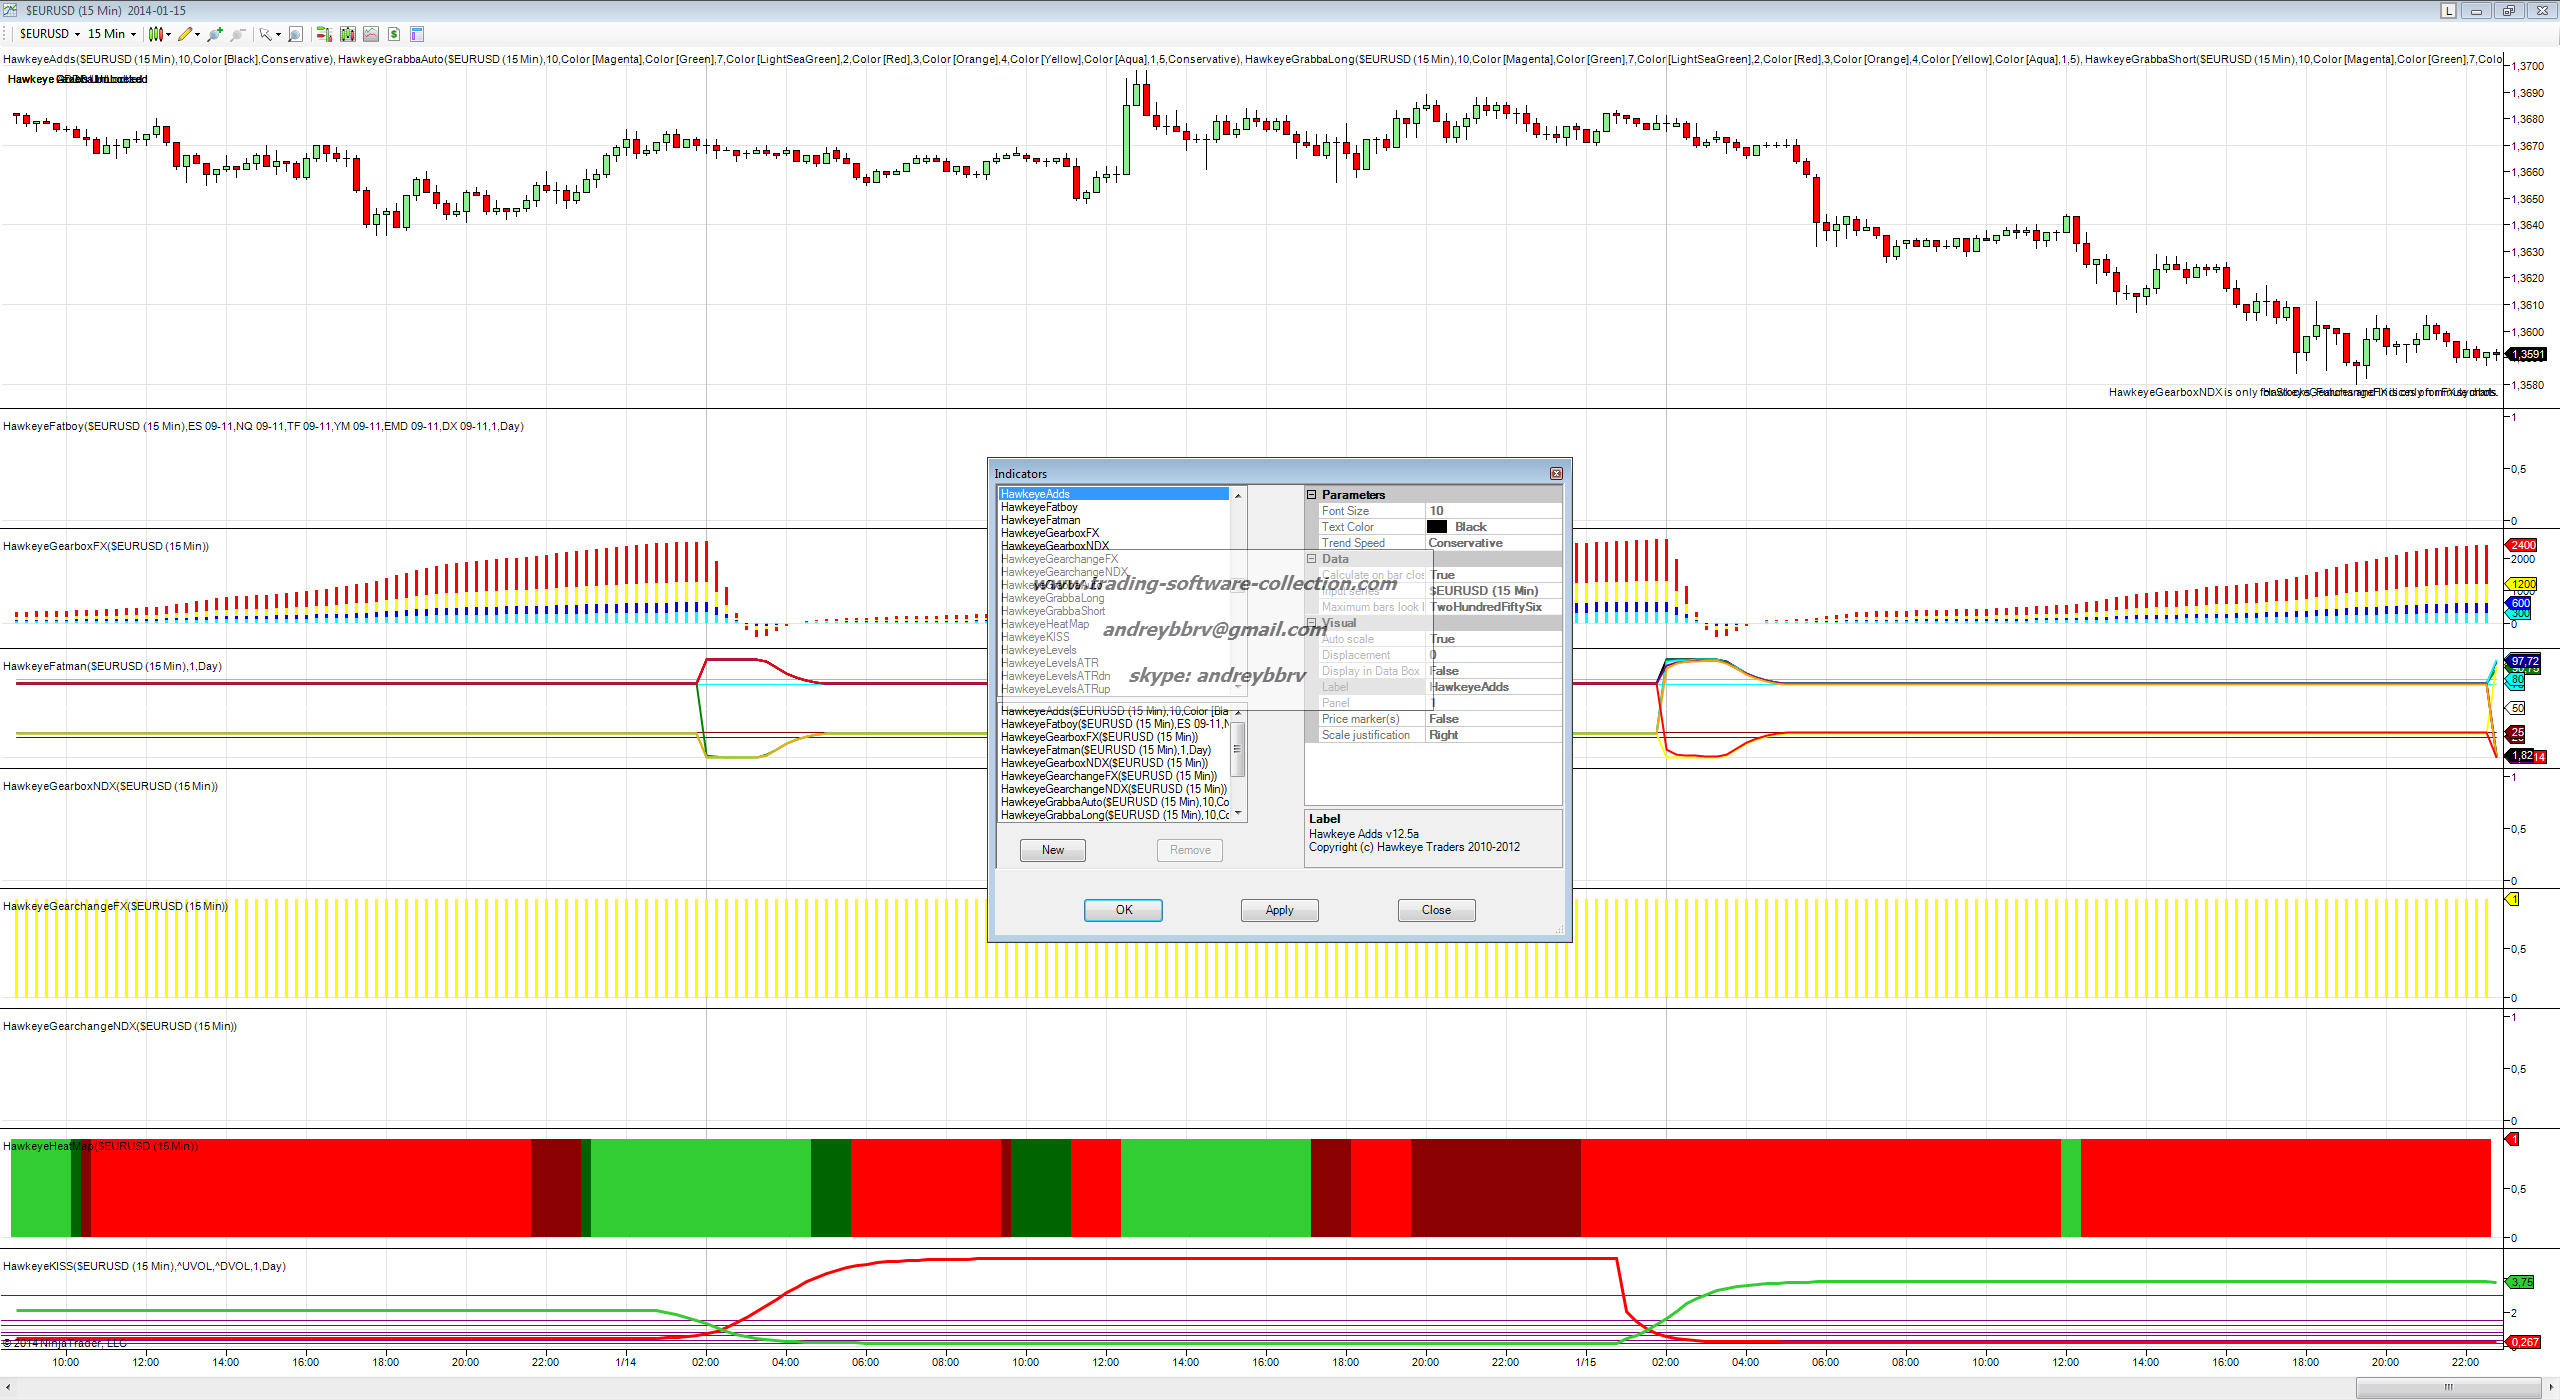The height and width of the screenshot is (1400, 2560).
Task: Collapse the Data section
Action: point(1311,559)
